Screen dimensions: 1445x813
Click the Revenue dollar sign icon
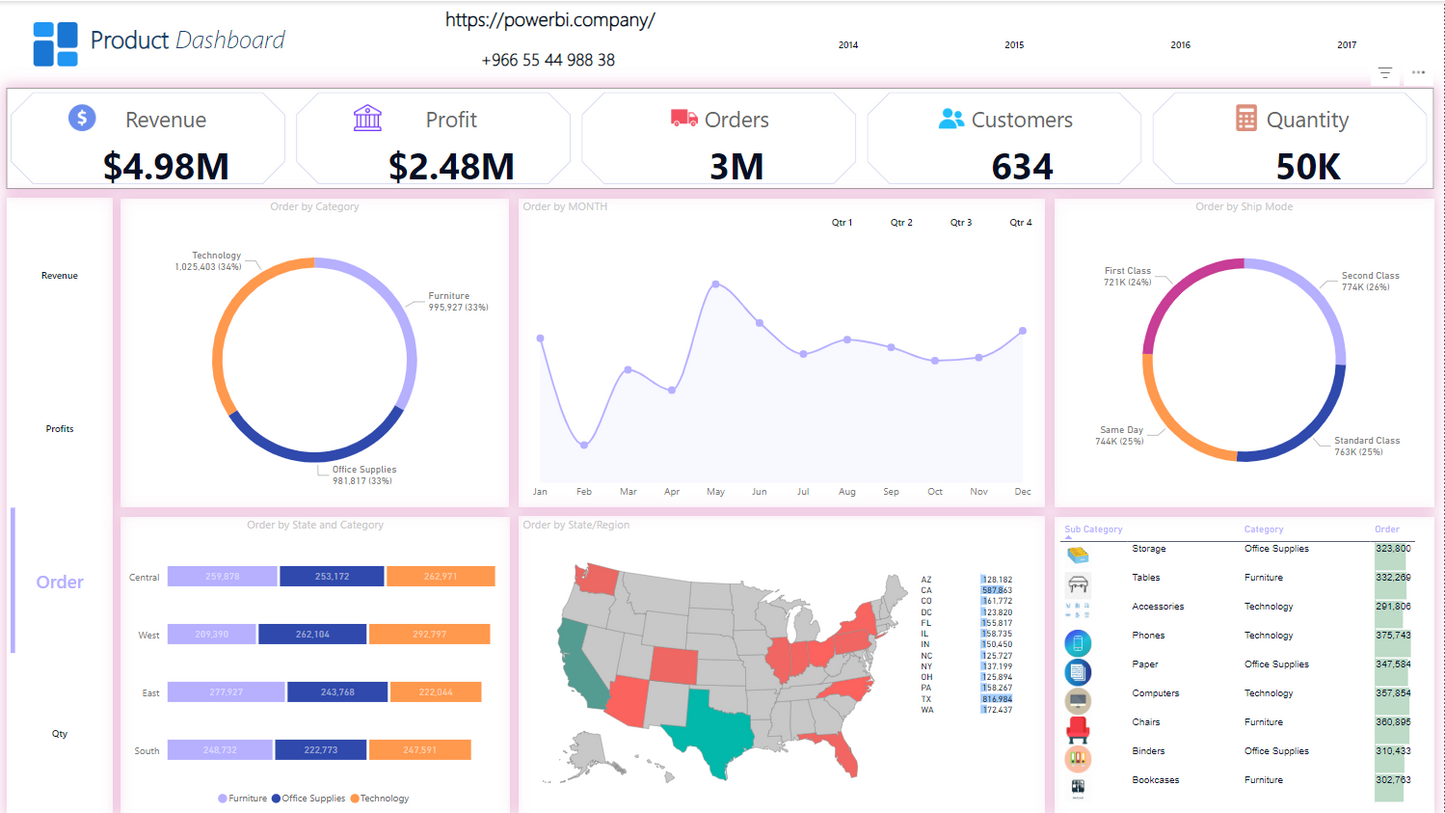click(82, 118)
